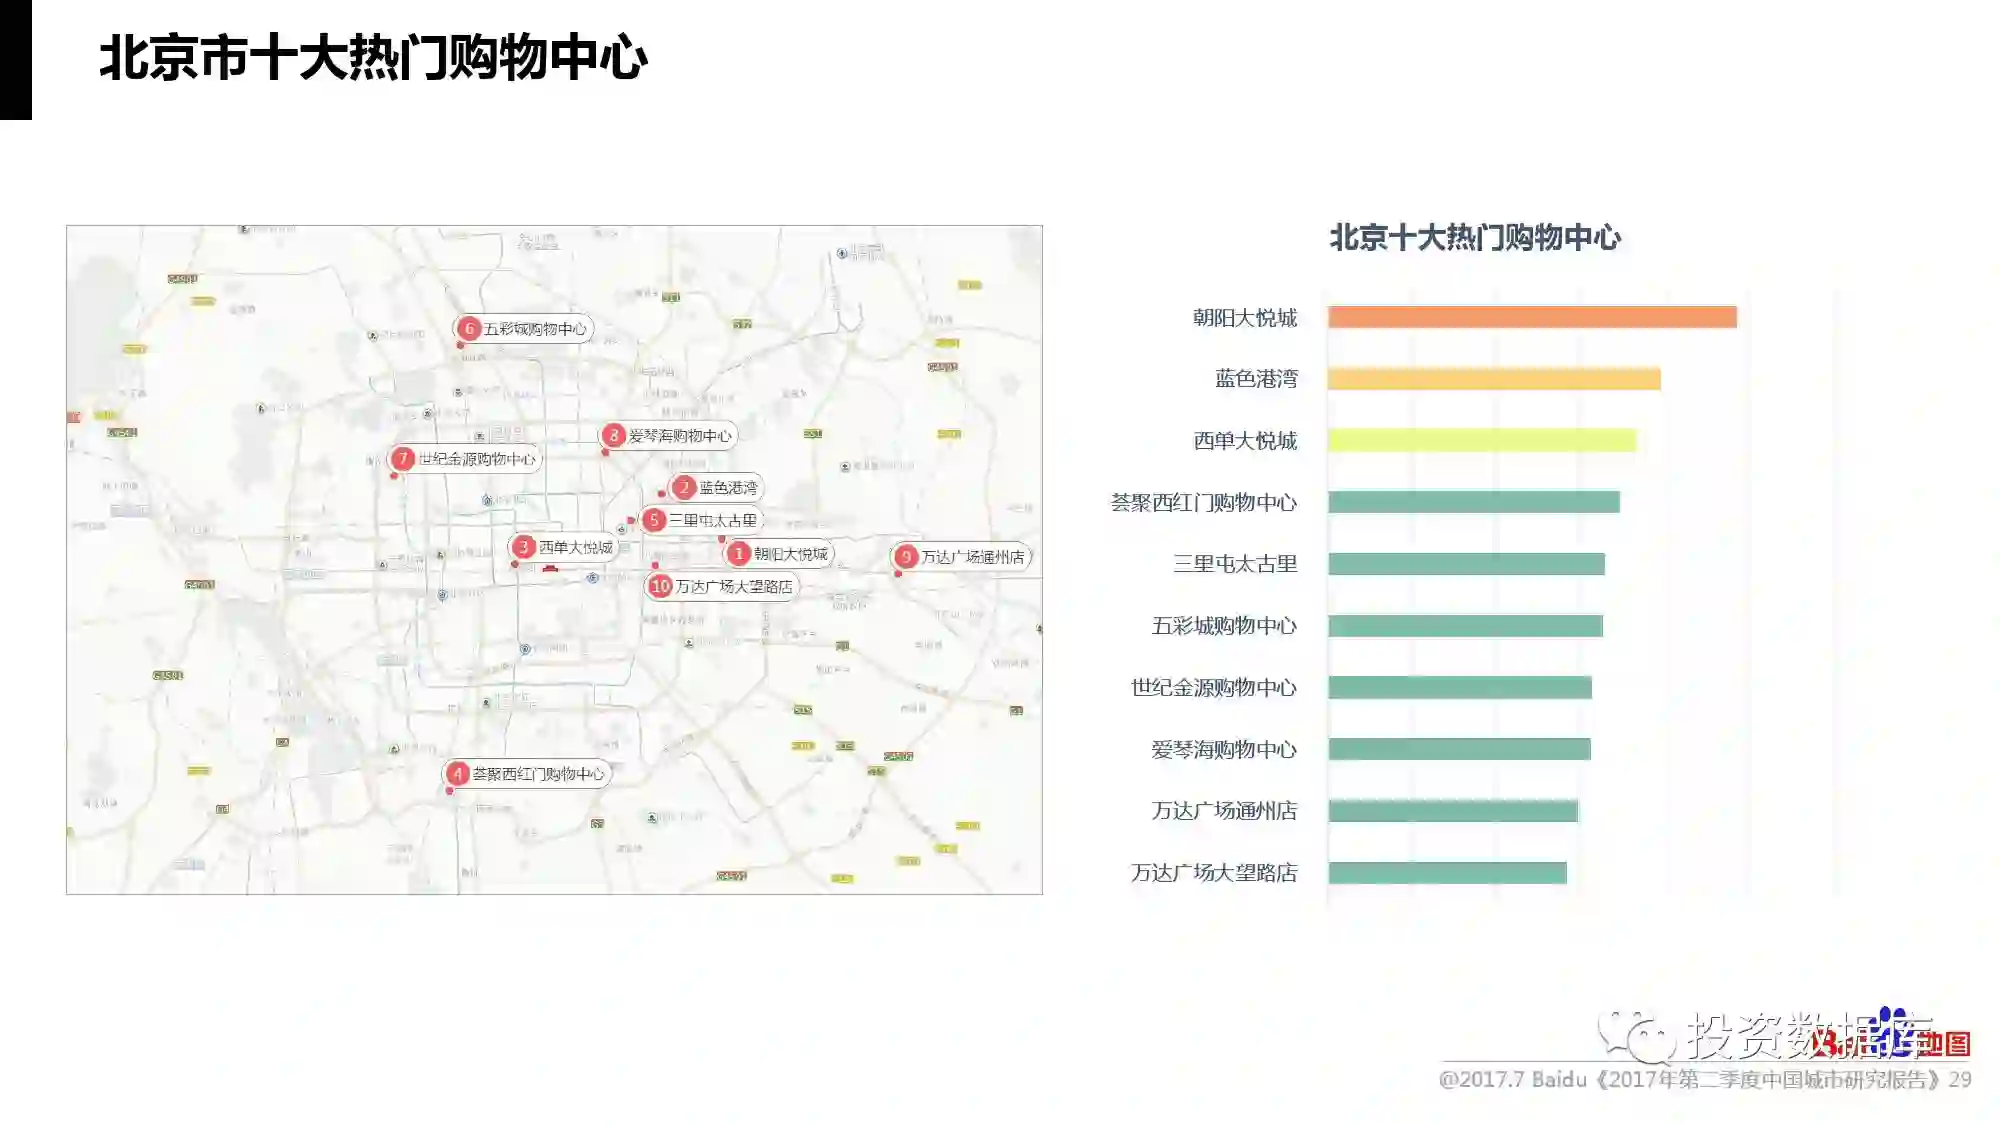This screenshot has height=1125, width=2000.
Task: Select map marker 10 万达广场大望路店
Action: (x=660, y=586)
